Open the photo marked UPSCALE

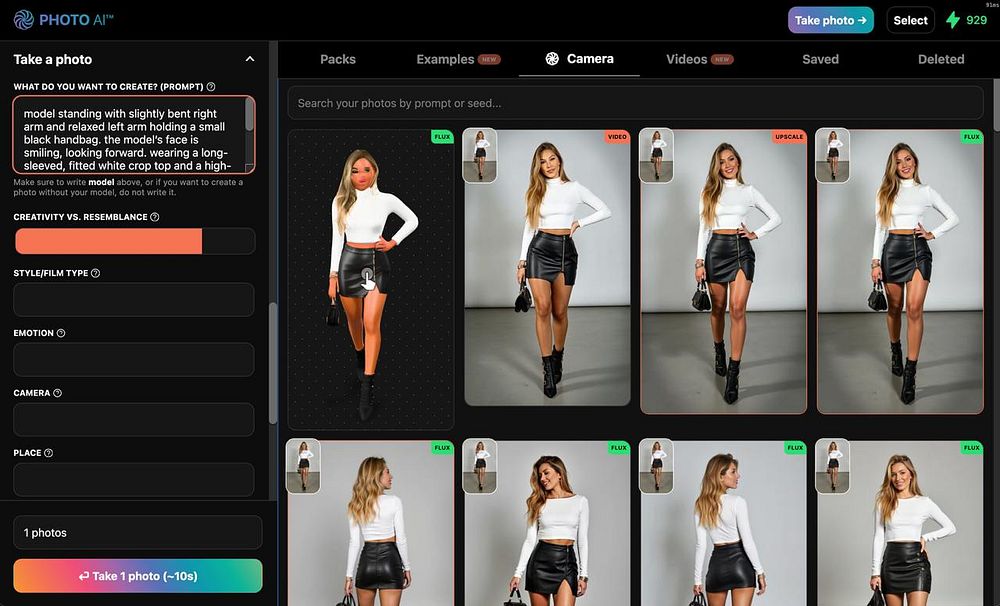pyautogui.click(x=723, y=271)
